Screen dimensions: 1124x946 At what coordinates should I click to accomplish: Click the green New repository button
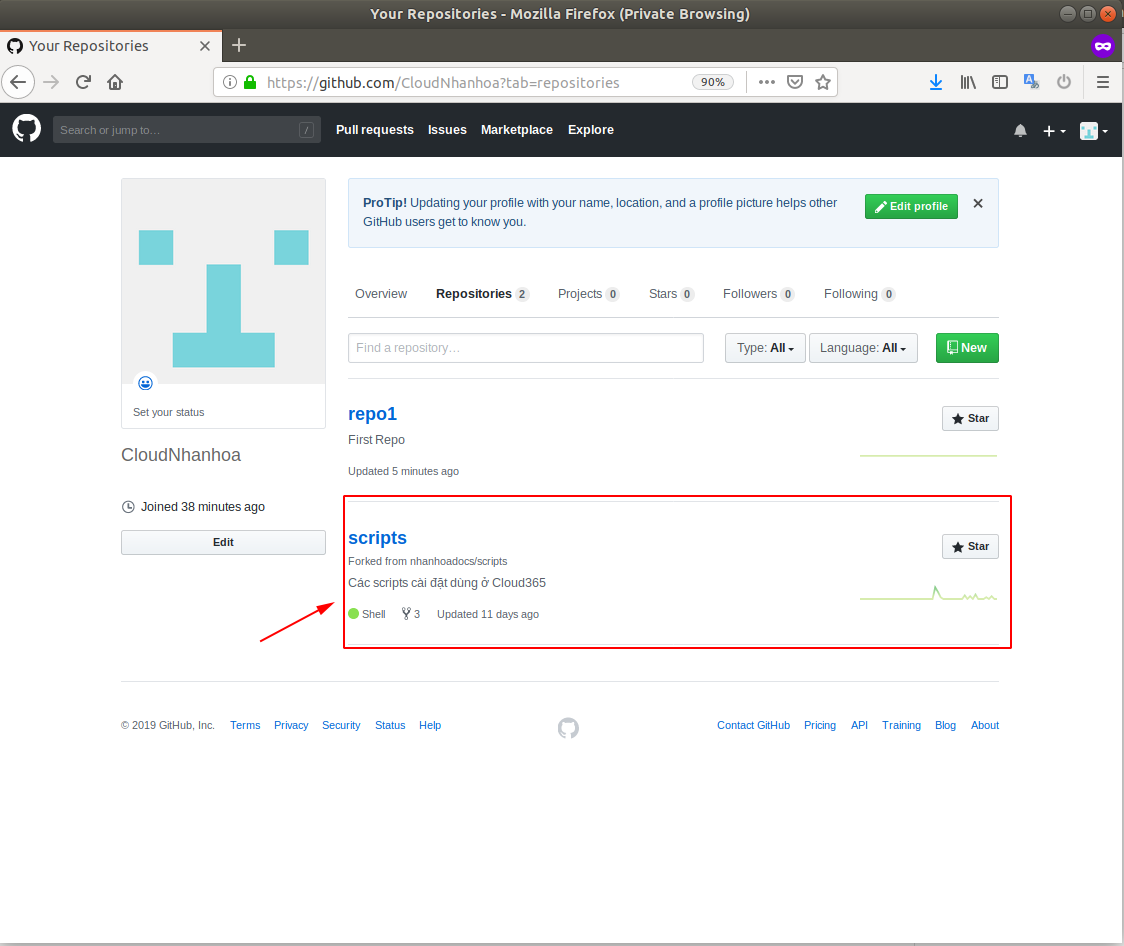(967, 348)
